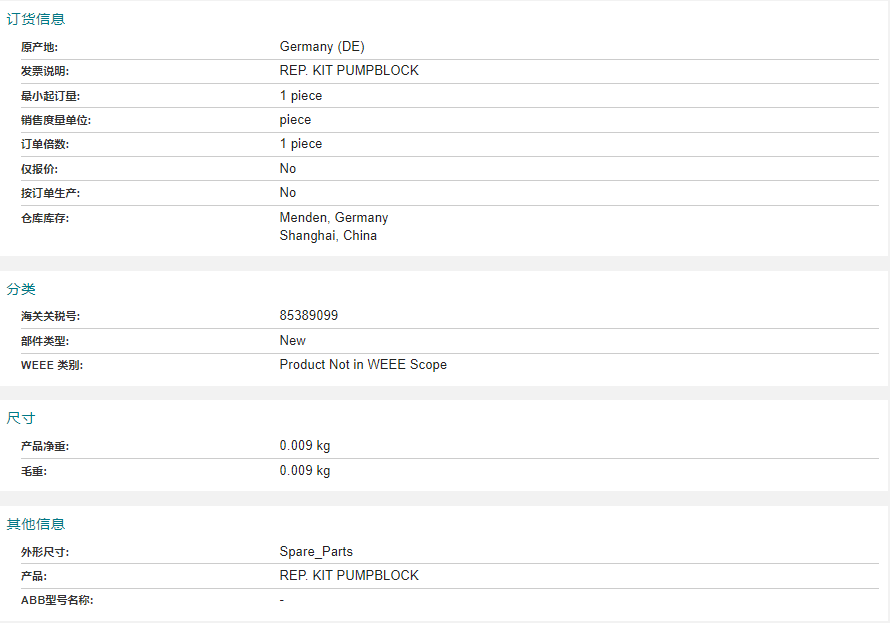The width and height of the screenshot is (890, 623).
Task: Select the 仓库库存 label
Action: tap(45, 218)
